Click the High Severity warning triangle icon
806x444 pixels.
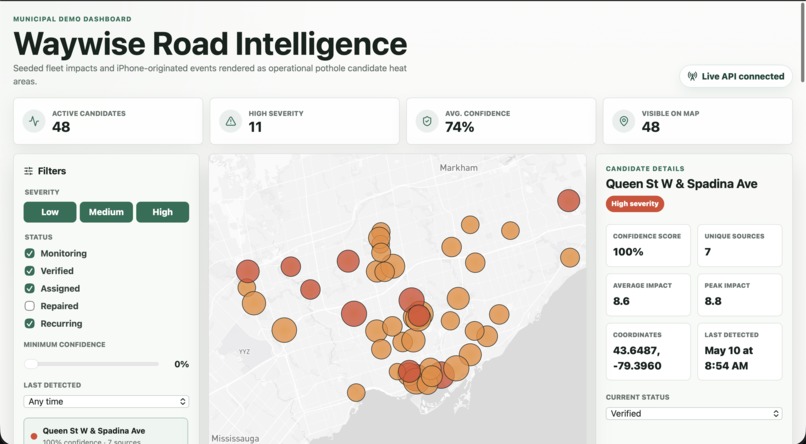pyautogui.click(x=230, y=121)
